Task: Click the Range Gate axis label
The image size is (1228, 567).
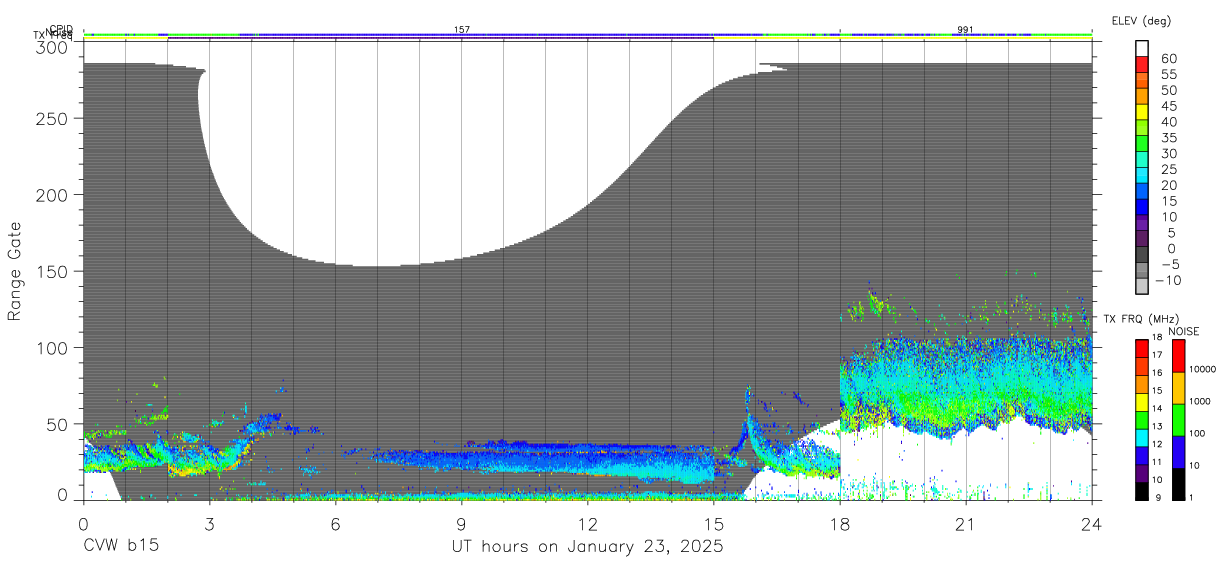Action: (15, 272)
